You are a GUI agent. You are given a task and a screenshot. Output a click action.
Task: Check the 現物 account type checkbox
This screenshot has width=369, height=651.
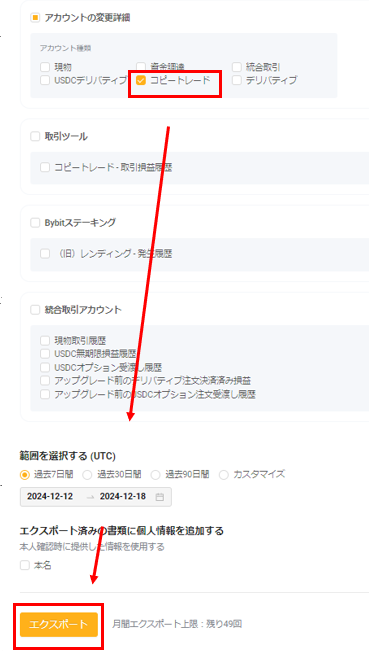[45, 66]
